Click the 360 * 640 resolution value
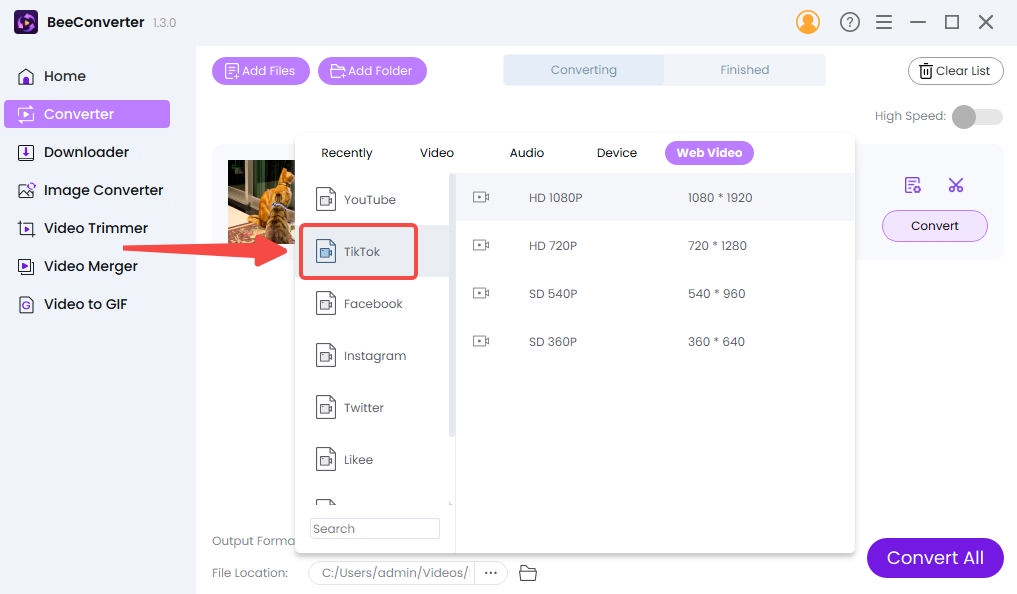 click(716, 342)
